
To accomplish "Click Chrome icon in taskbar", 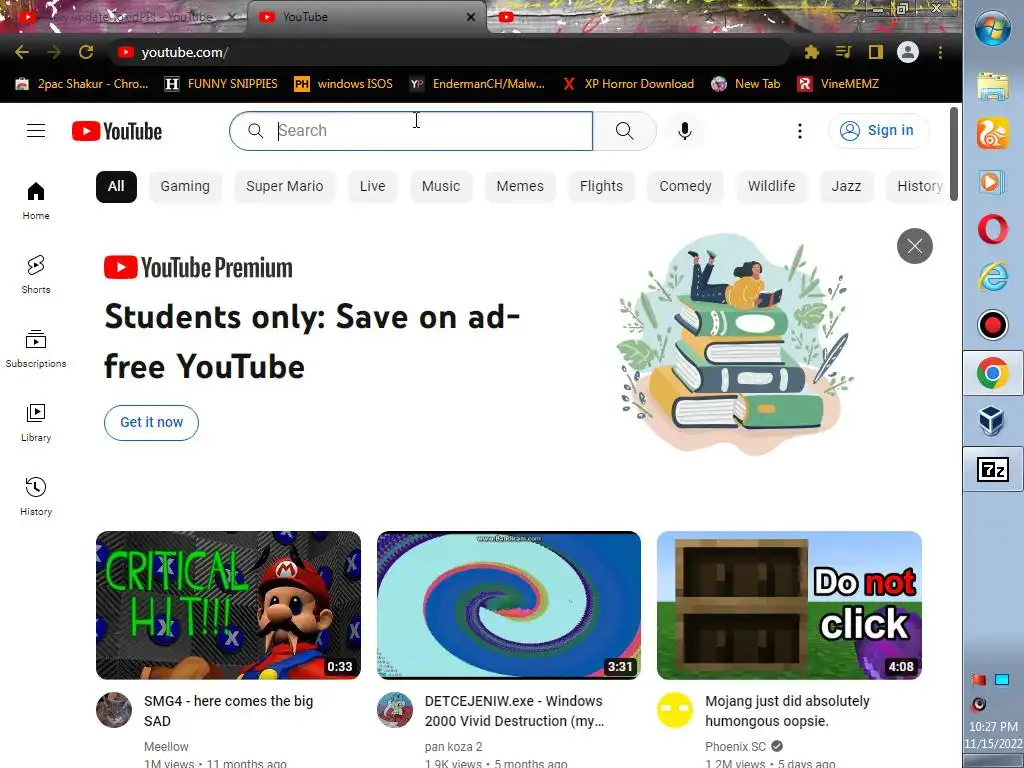I will pos(993,373).
